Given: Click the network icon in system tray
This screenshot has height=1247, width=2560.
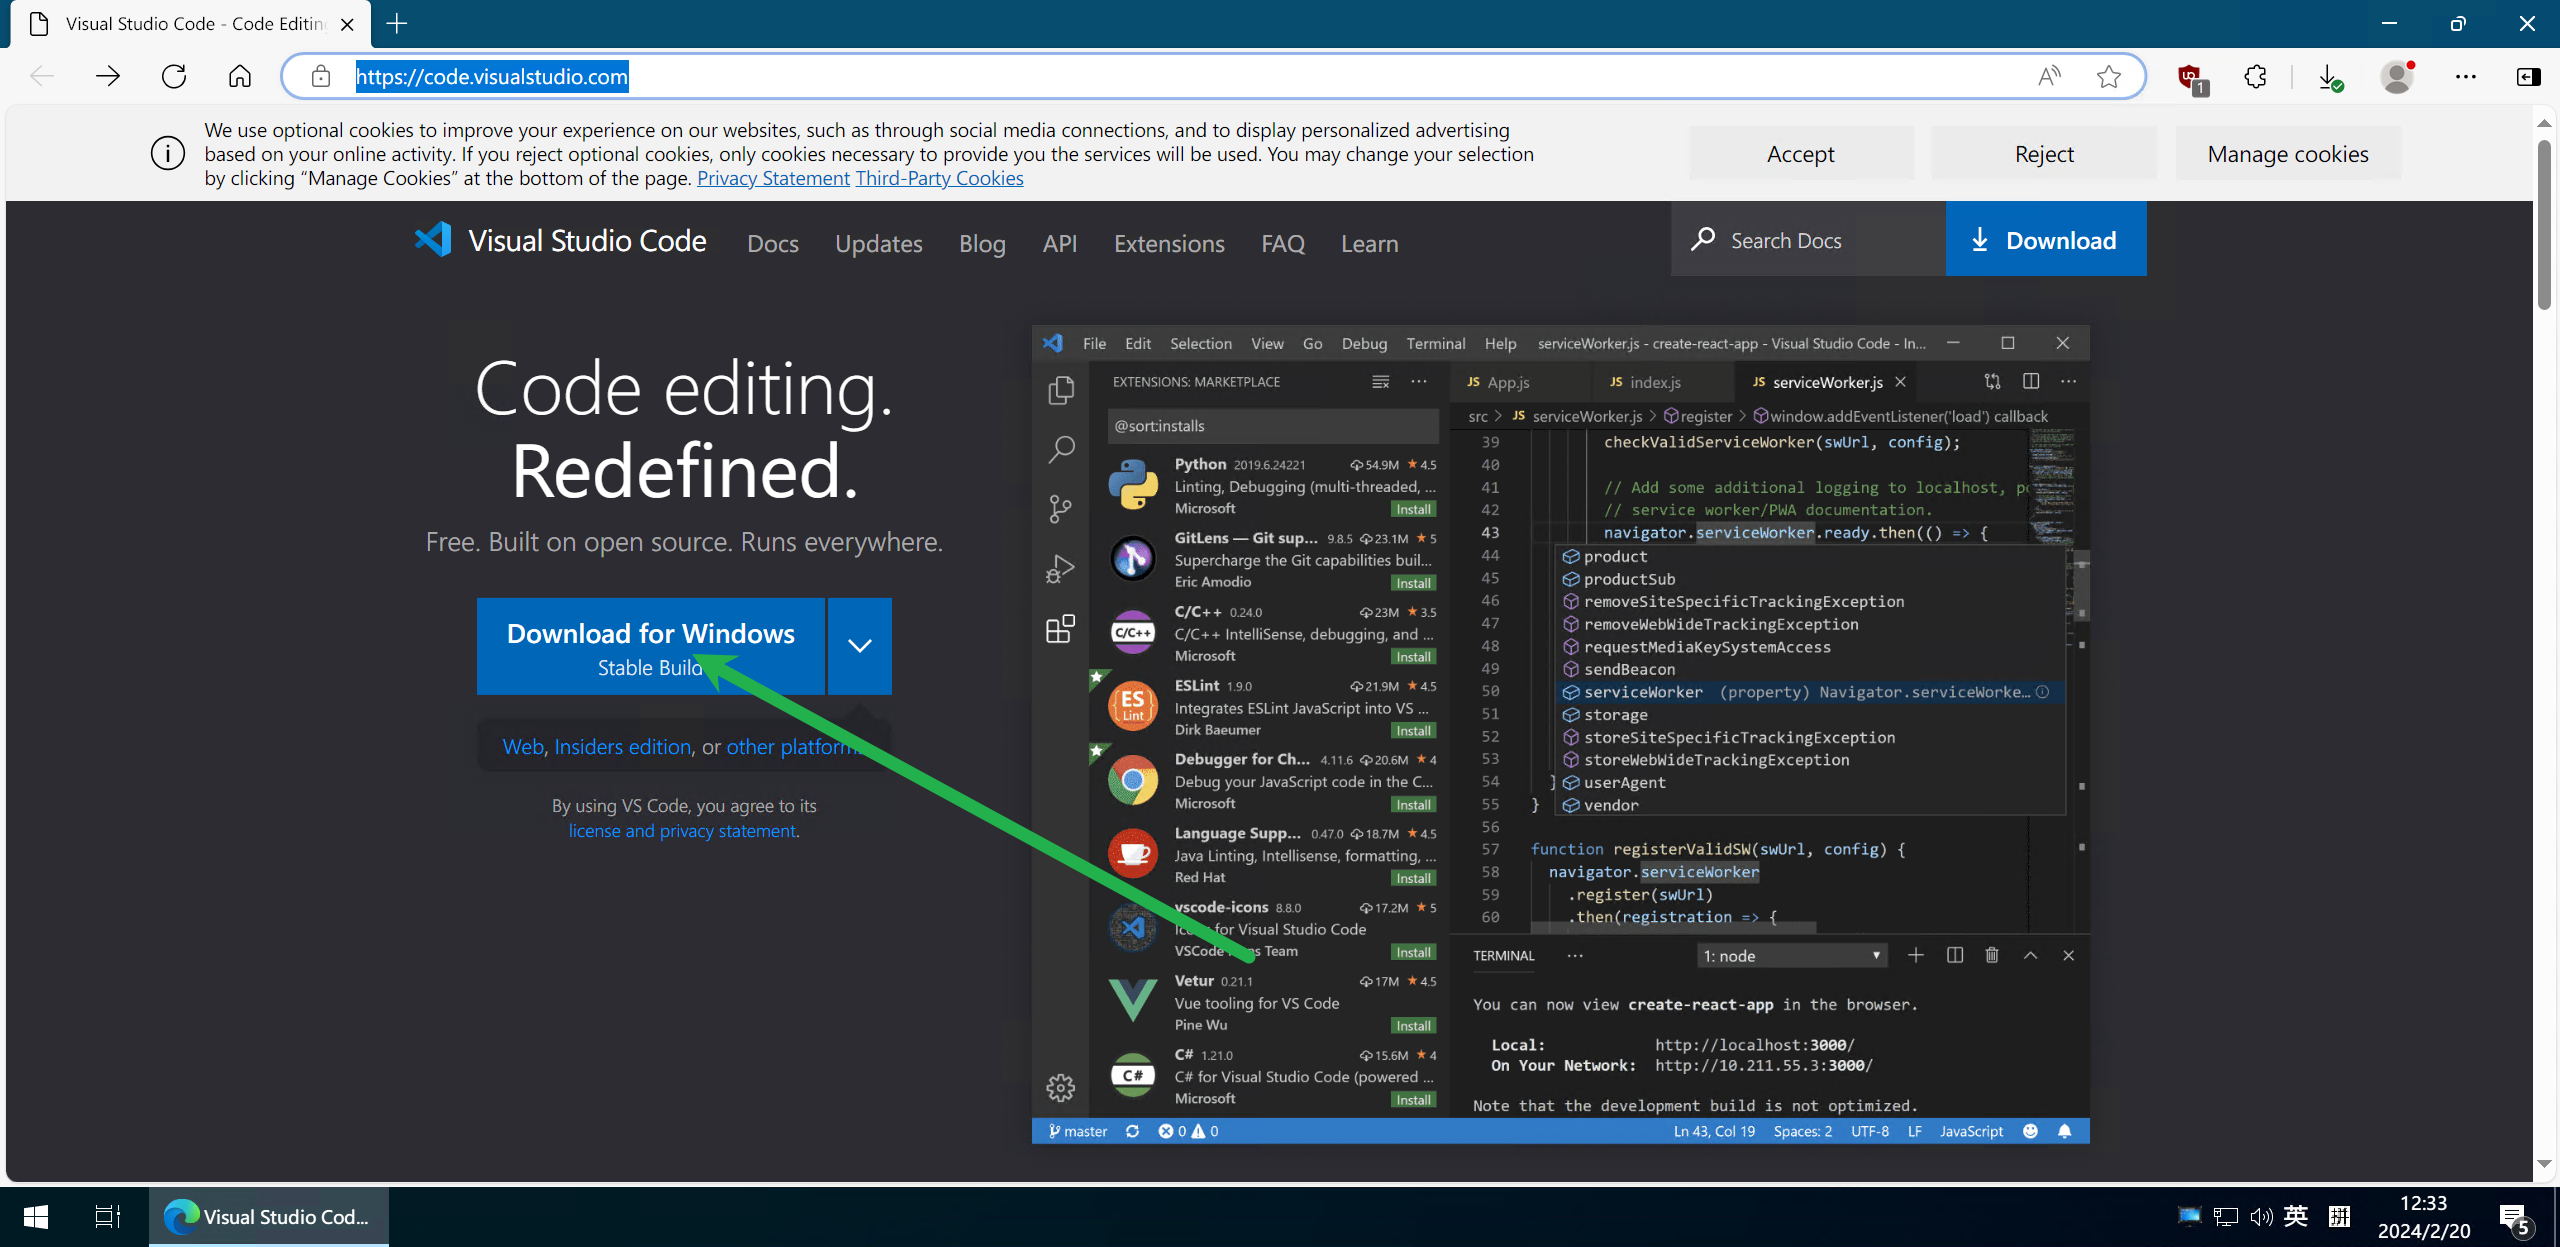Looking at the screenshot, I should pyautogui.click(x=2226, y=1217).
